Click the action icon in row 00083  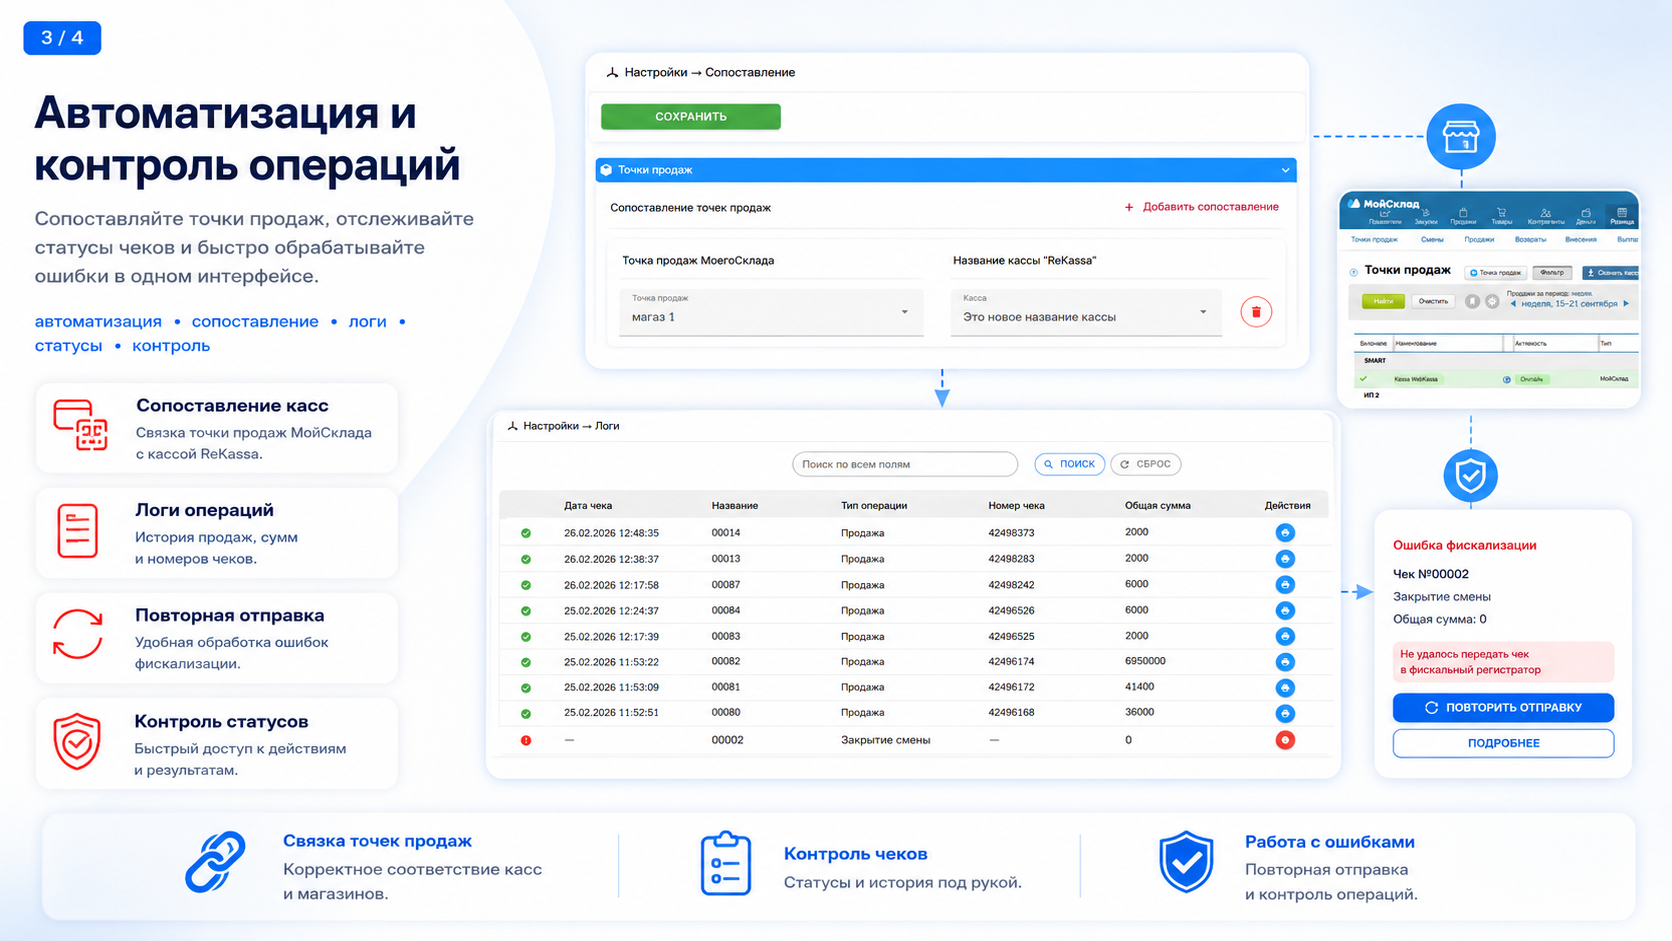point(1285,636)
